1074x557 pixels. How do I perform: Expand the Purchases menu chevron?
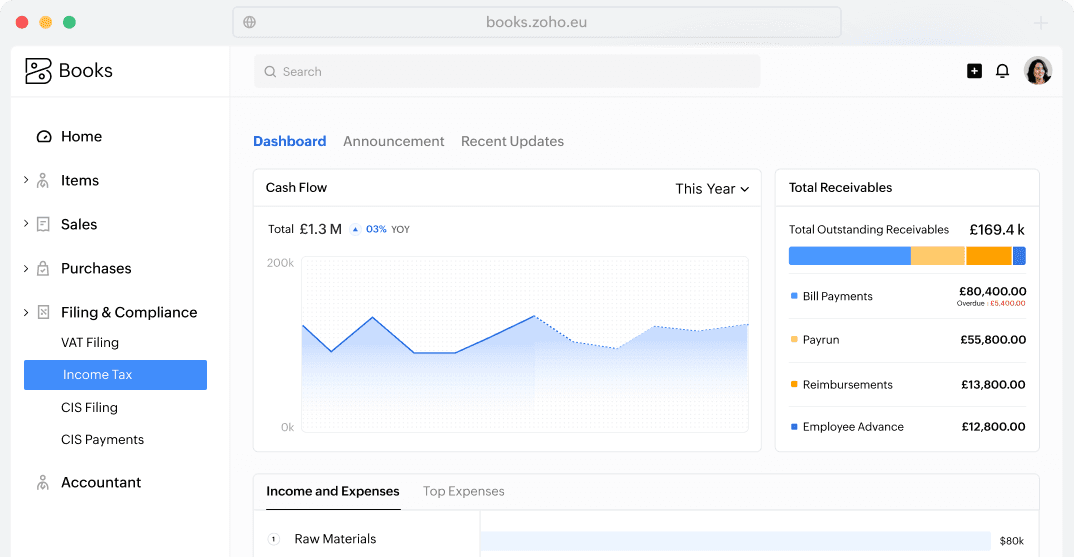tap(26, 268)
